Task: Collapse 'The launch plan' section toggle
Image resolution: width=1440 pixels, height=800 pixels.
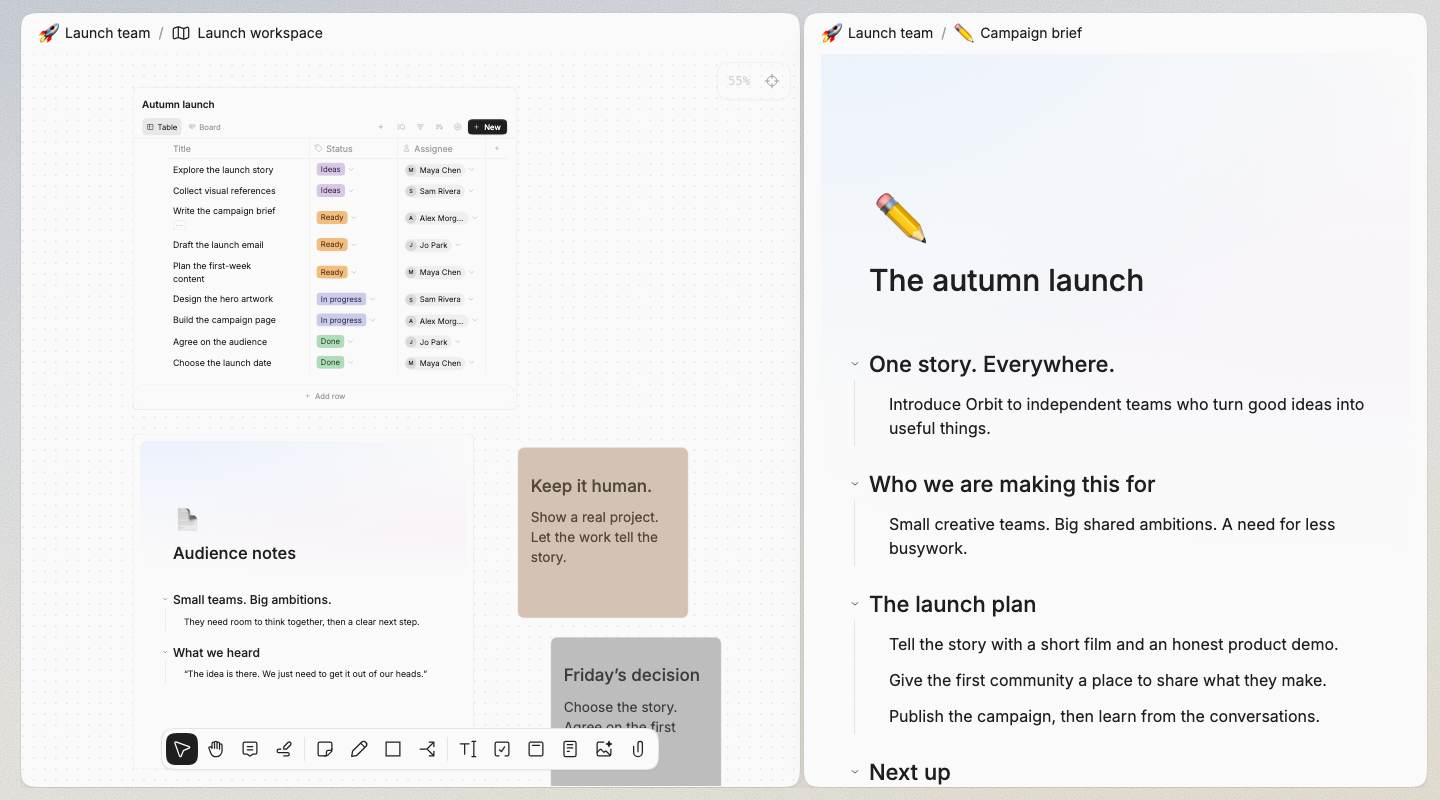Action: 855,604
